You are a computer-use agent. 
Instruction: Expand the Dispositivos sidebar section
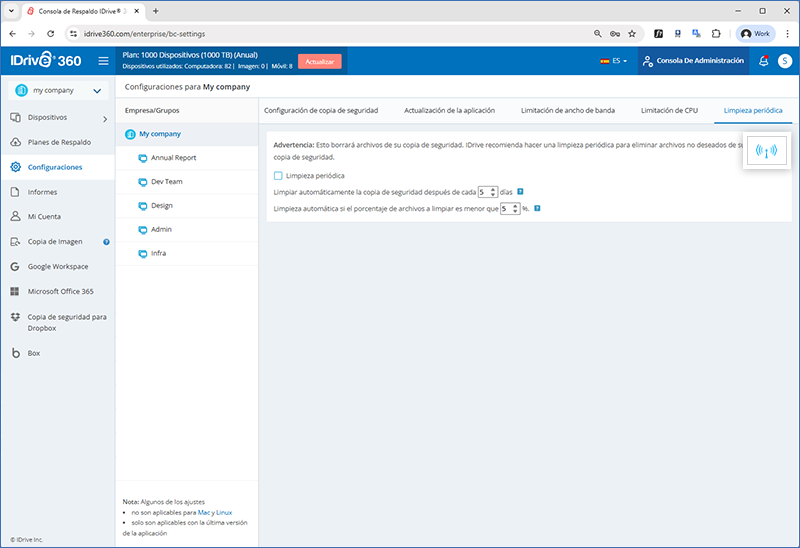[x=102, y=117]
